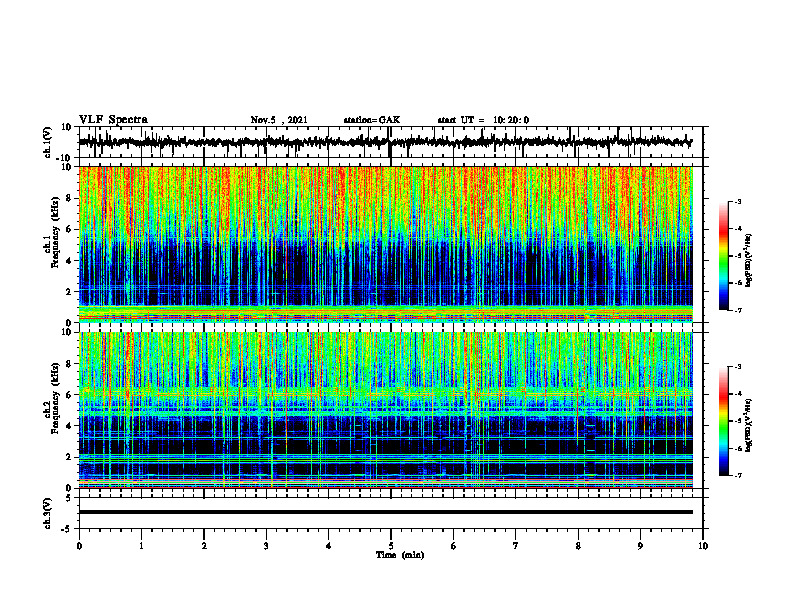Click the time-axis tick label "9"
Viewport: 792px width, 612px height.
(x=640, y=546)
